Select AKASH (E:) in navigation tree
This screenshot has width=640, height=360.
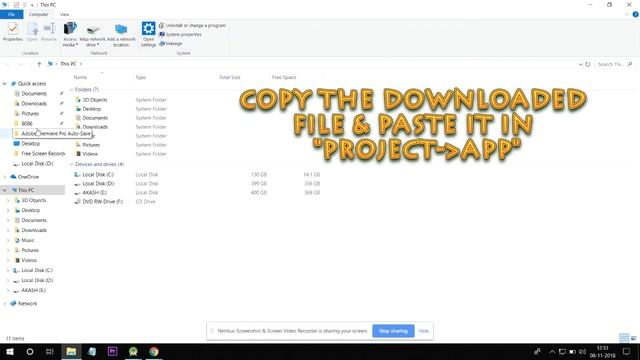coord(33,290)
